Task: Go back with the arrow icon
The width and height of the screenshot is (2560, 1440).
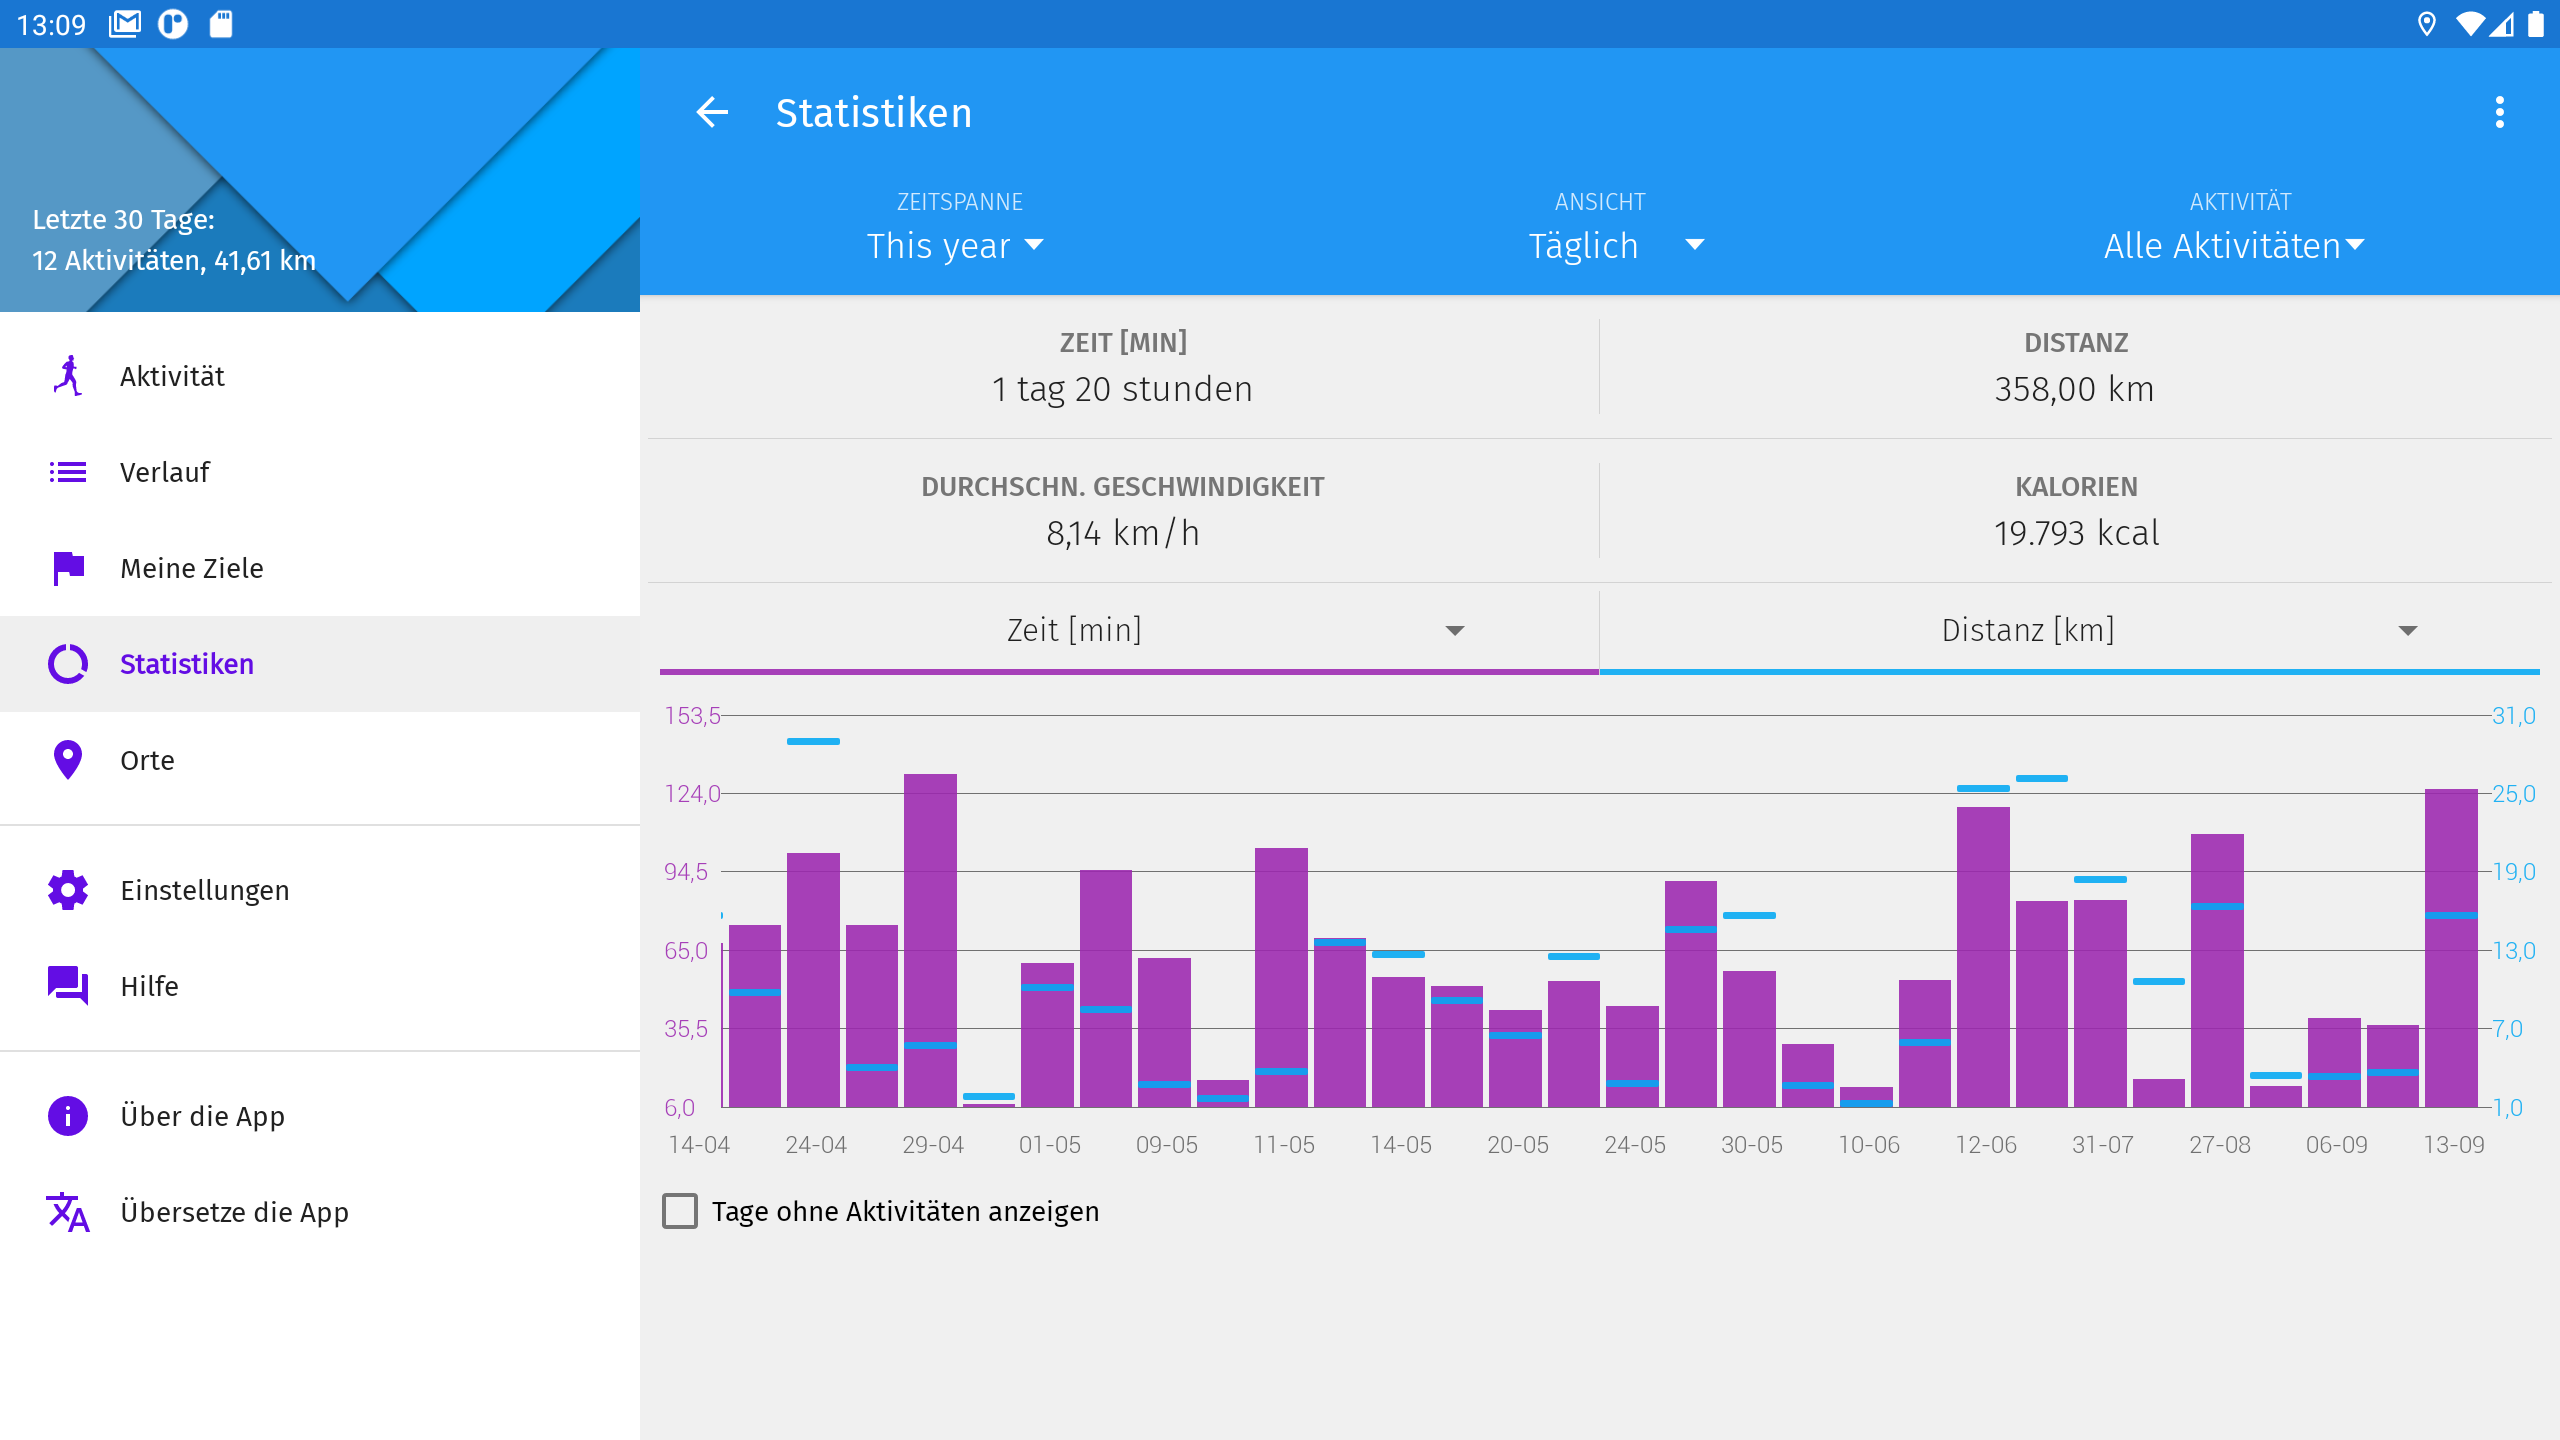Action: click(712, 112)
